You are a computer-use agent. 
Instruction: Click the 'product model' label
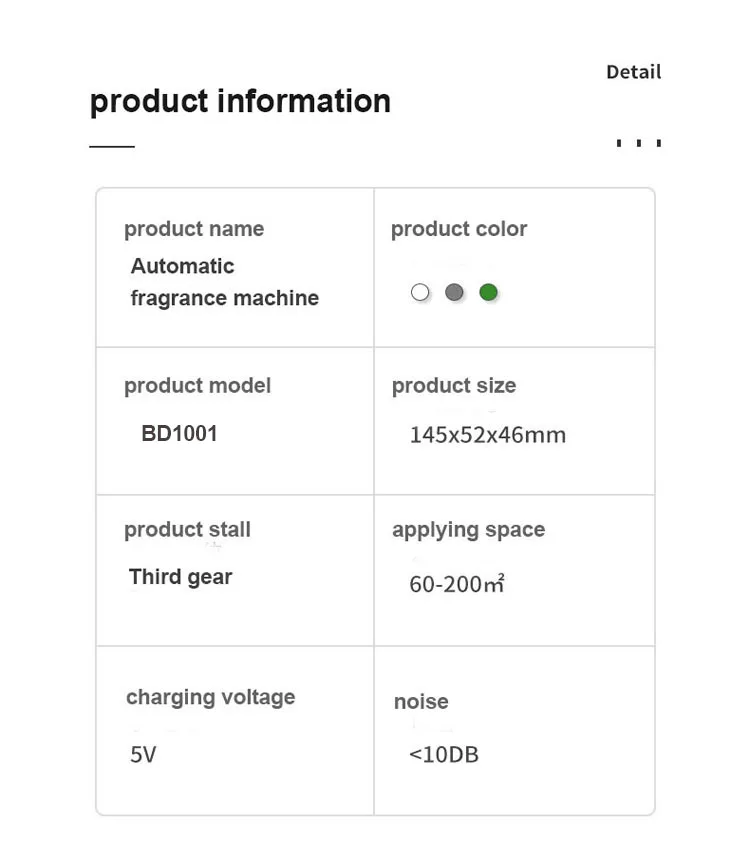(197, 386)
